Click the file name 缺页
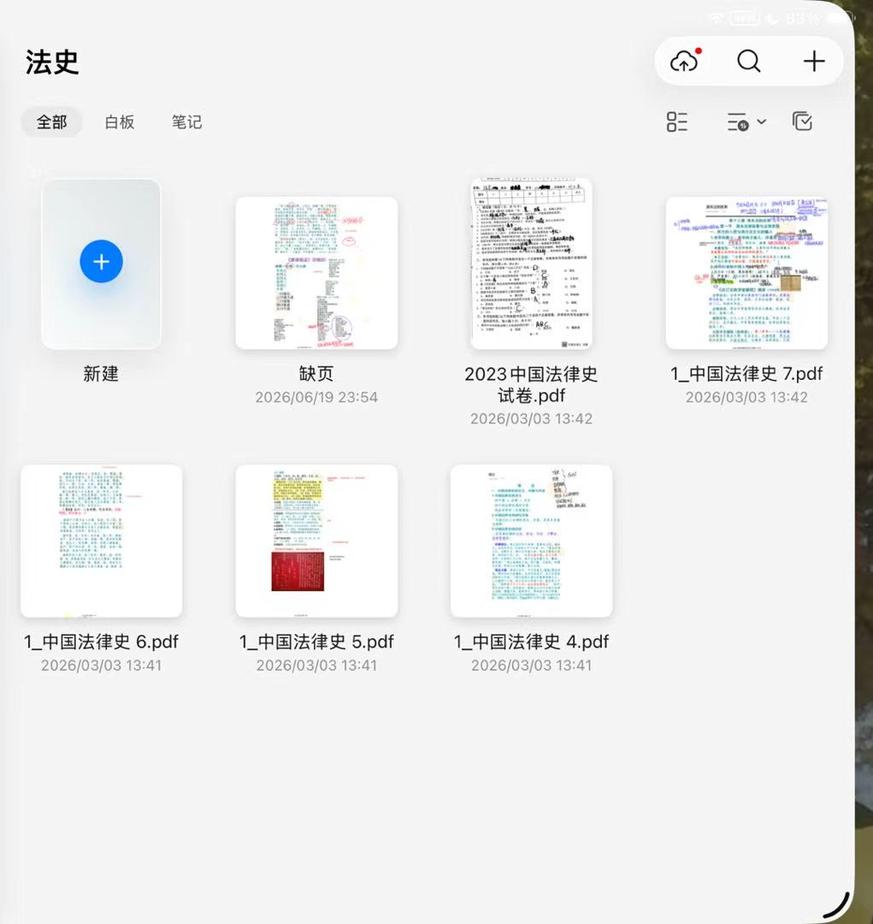Image resolution: width=873 pixels, height=924 pixels. pyautogui.click(x=317, y=374)
